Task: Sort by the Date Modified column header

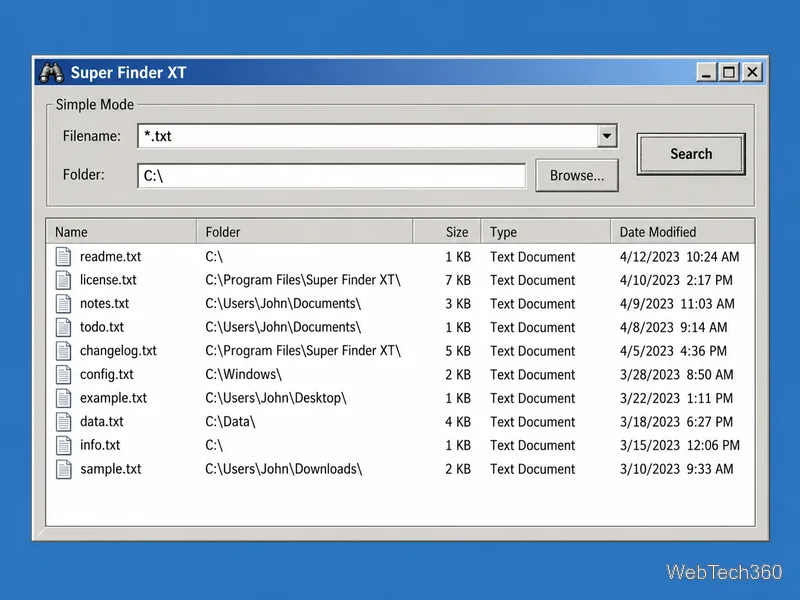Action: point(682,232)
